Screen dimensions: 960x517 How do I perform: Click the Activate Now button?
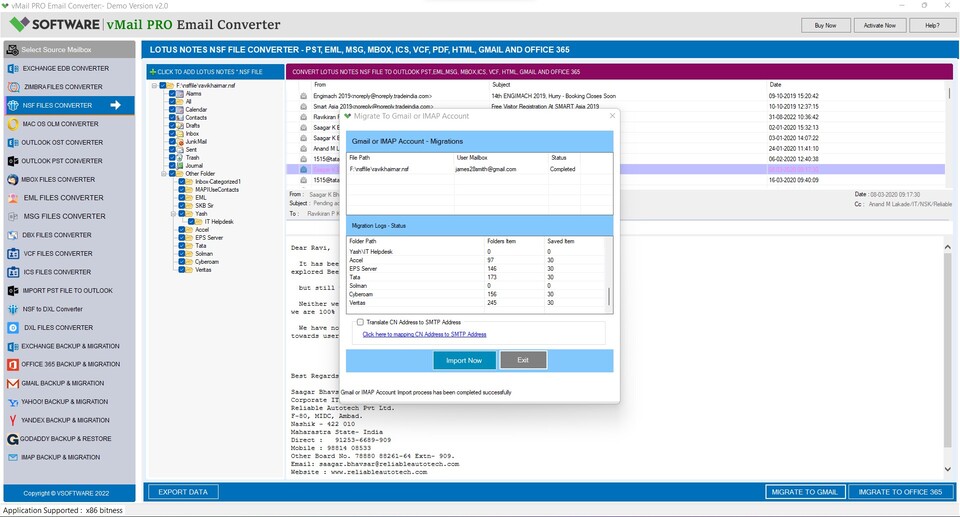[879, 25]
